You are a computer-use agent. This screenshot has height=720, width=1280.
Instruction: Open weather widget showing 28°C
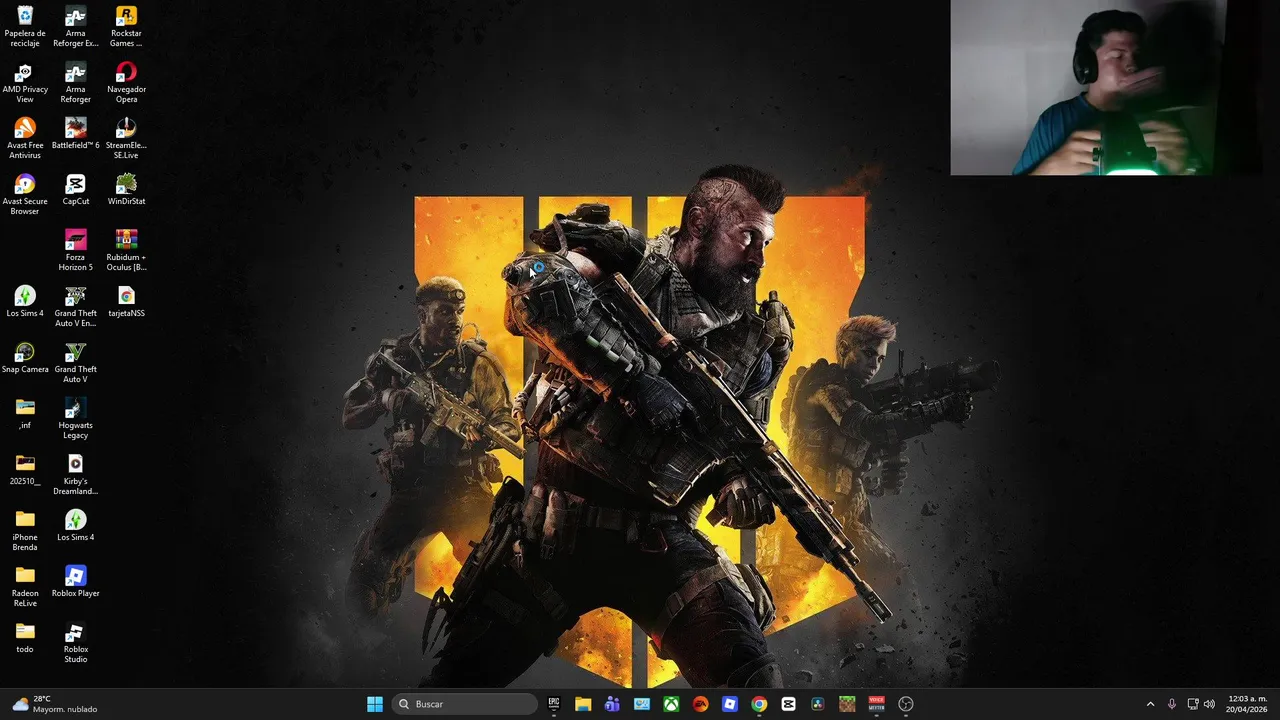tap(56, 704)
